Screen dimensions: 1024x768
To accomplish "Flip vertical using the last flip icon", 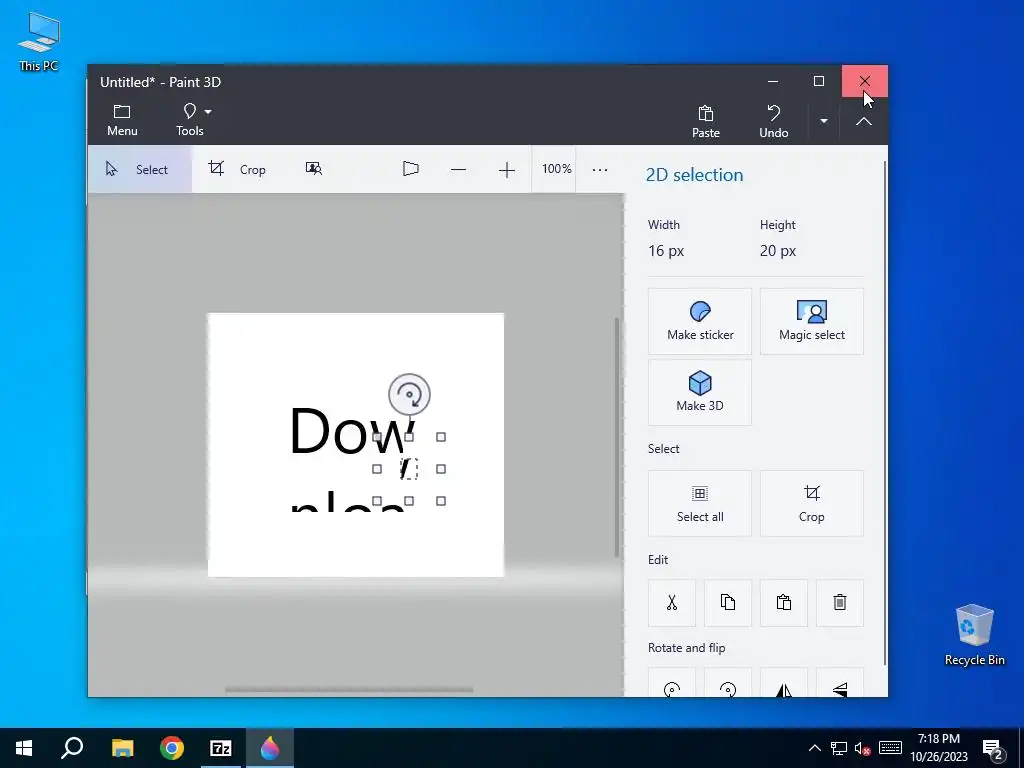I will (x=840, y=683).
